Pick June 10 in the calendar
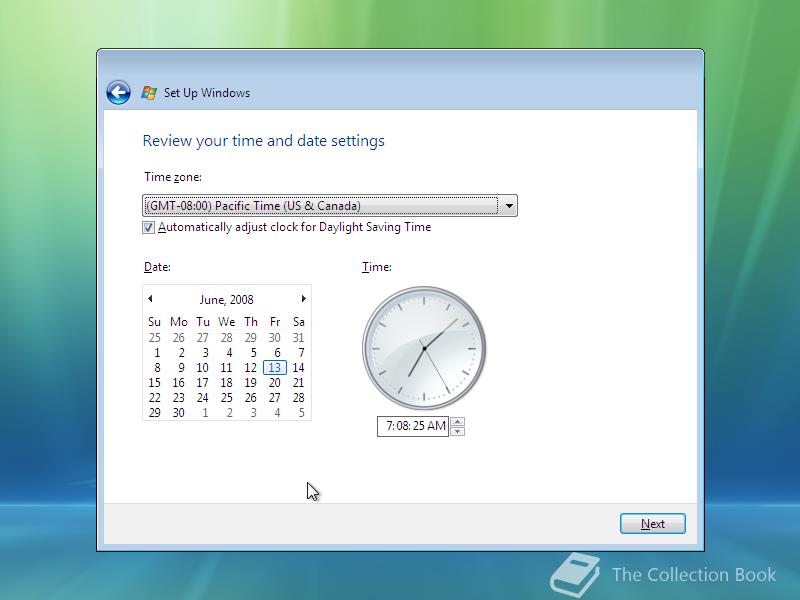Viewport: 800px width, 600px height. pyautogui.click(x=202, y=367)
